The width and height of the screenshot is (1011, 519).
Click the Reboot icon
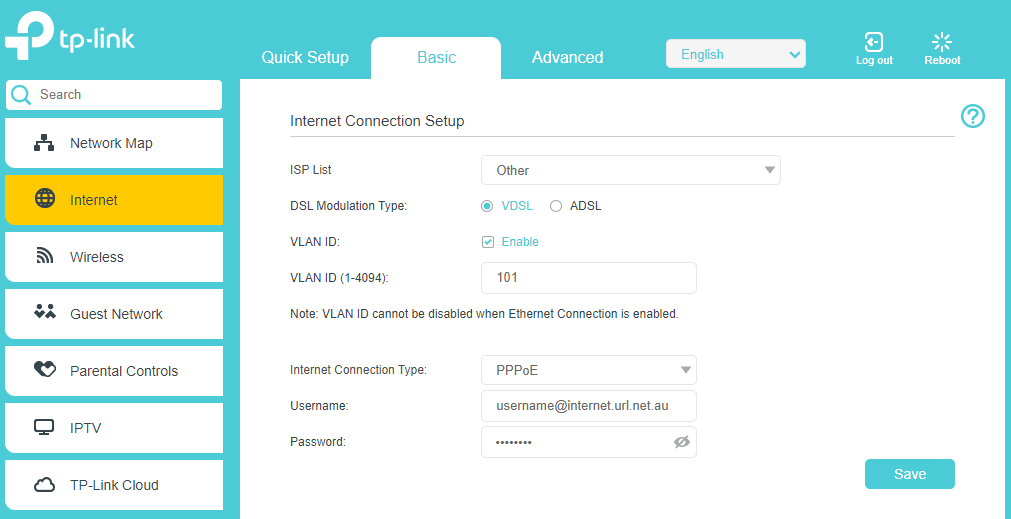[x=942, y=43]
